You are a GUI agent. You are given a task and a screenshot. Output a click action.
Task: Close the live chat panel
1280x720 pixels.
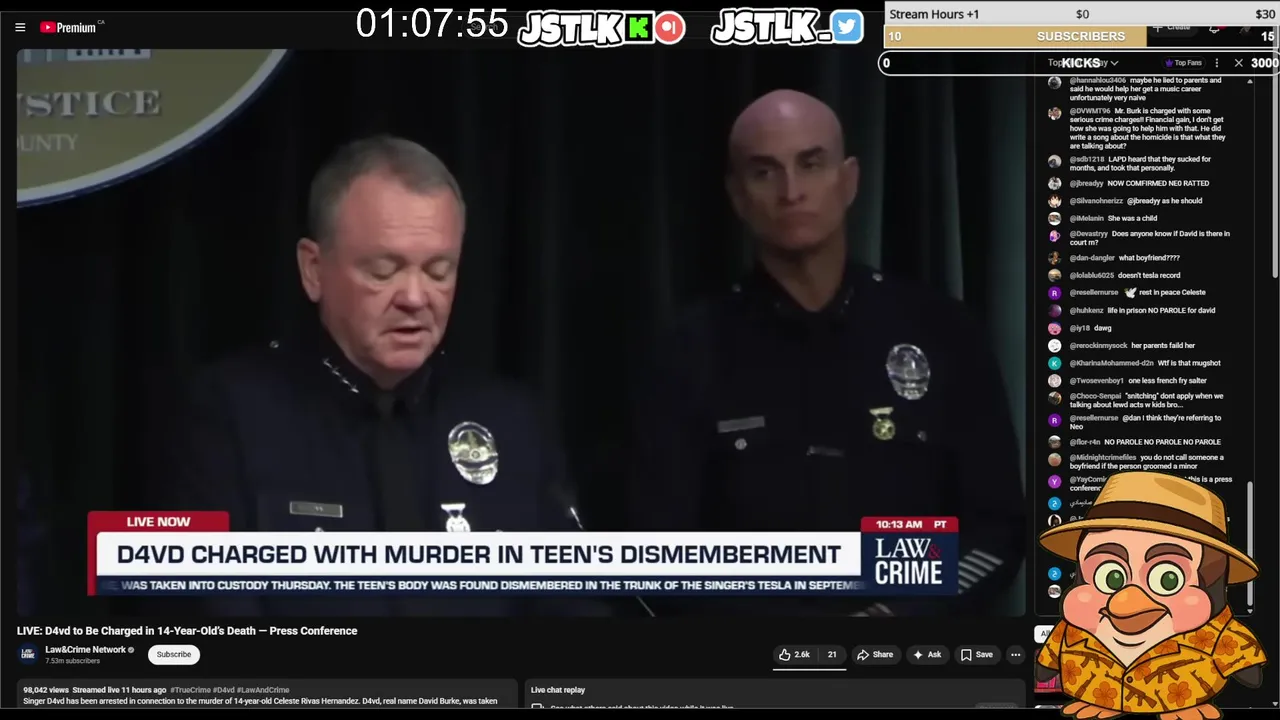(x=1238, y=63)
